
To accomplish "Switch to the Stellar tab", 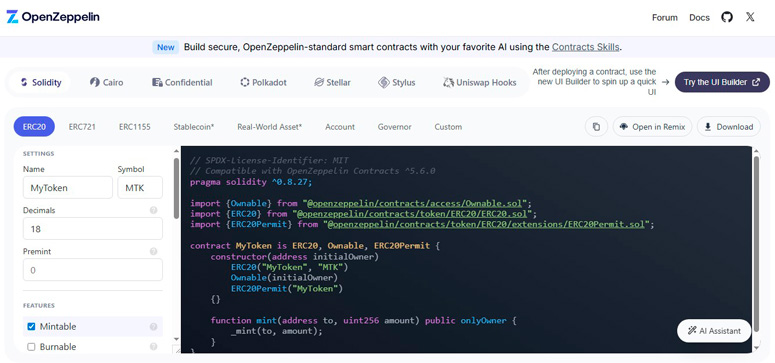I will (332, 83).
